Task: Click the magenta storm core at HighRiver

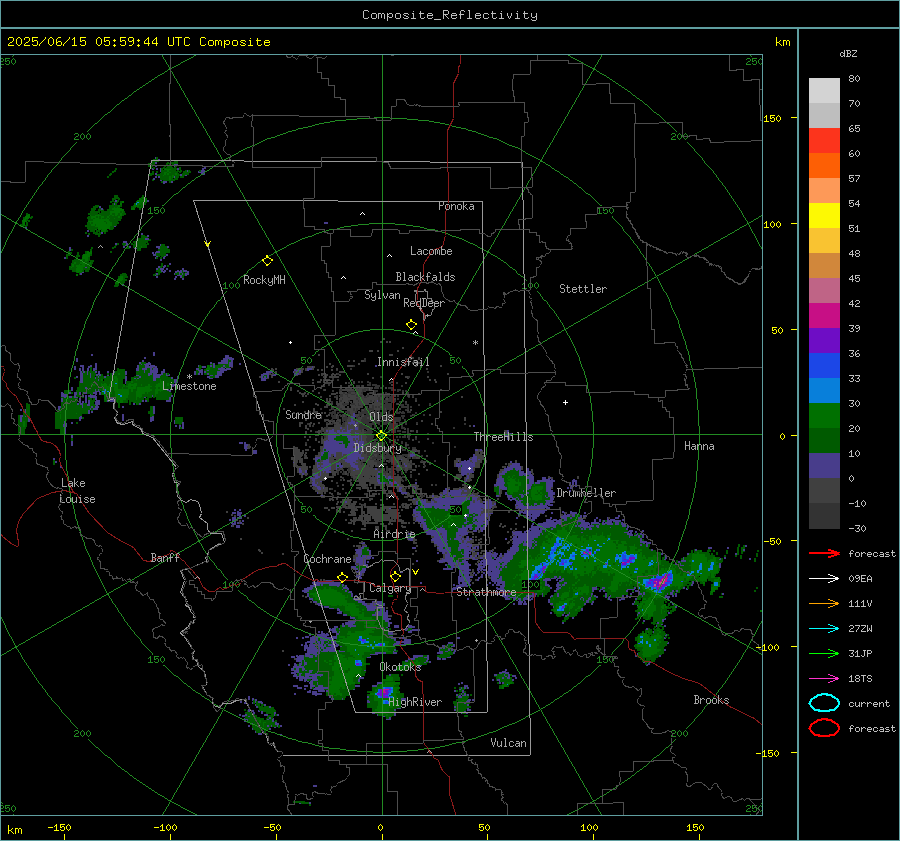Action: pyautogui.click(x=384, y=692)
